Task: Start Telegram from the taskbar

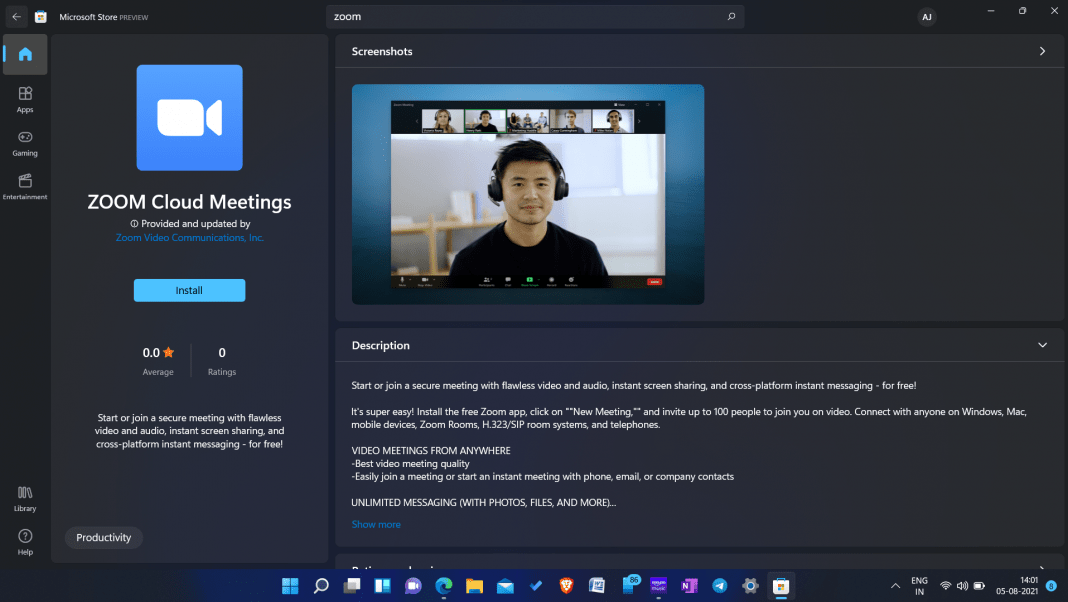Action: pyautogui.click(x=720, y=586)
